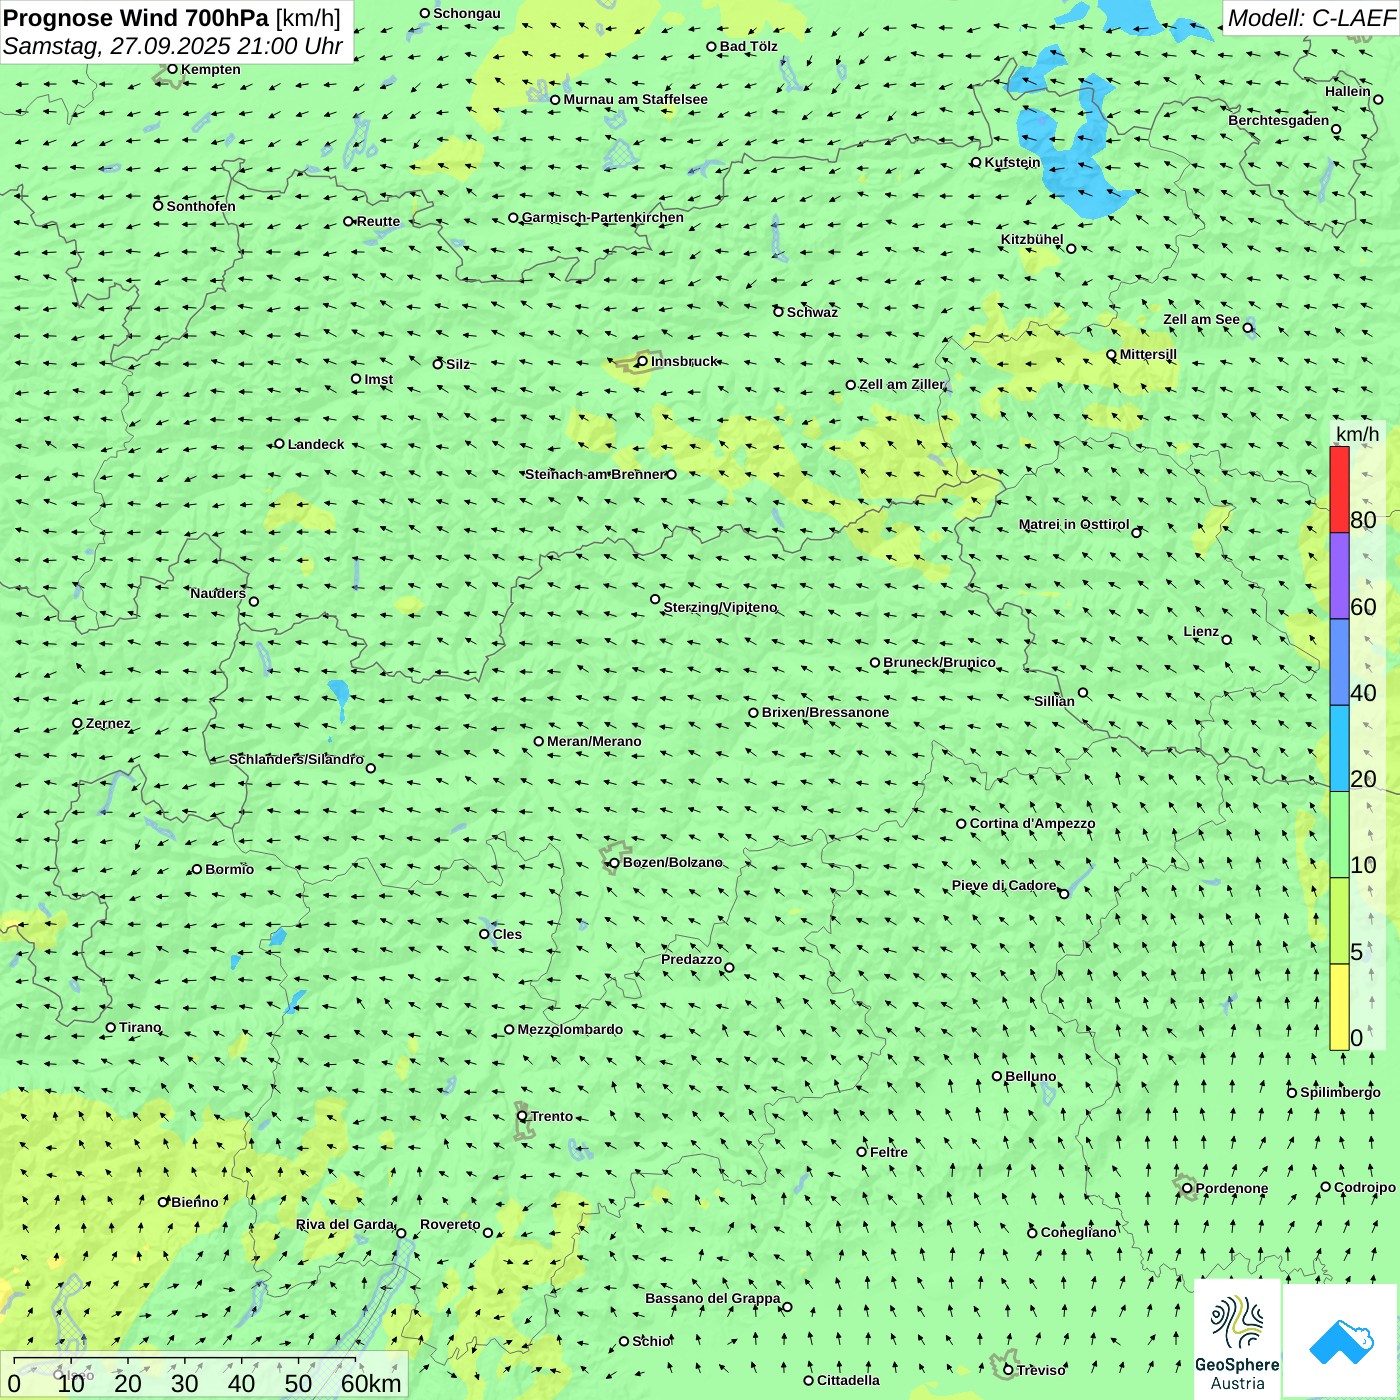Click the yellow 0 km/h legend color
The image size is (1400, 1400).
pos(1339,1007)
